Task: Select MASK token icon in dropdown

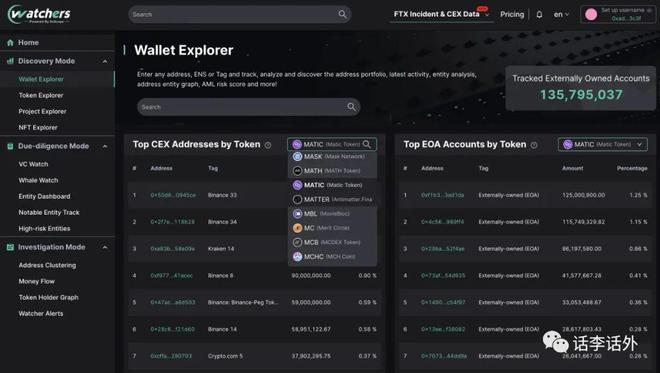Action: click(297, 156)
